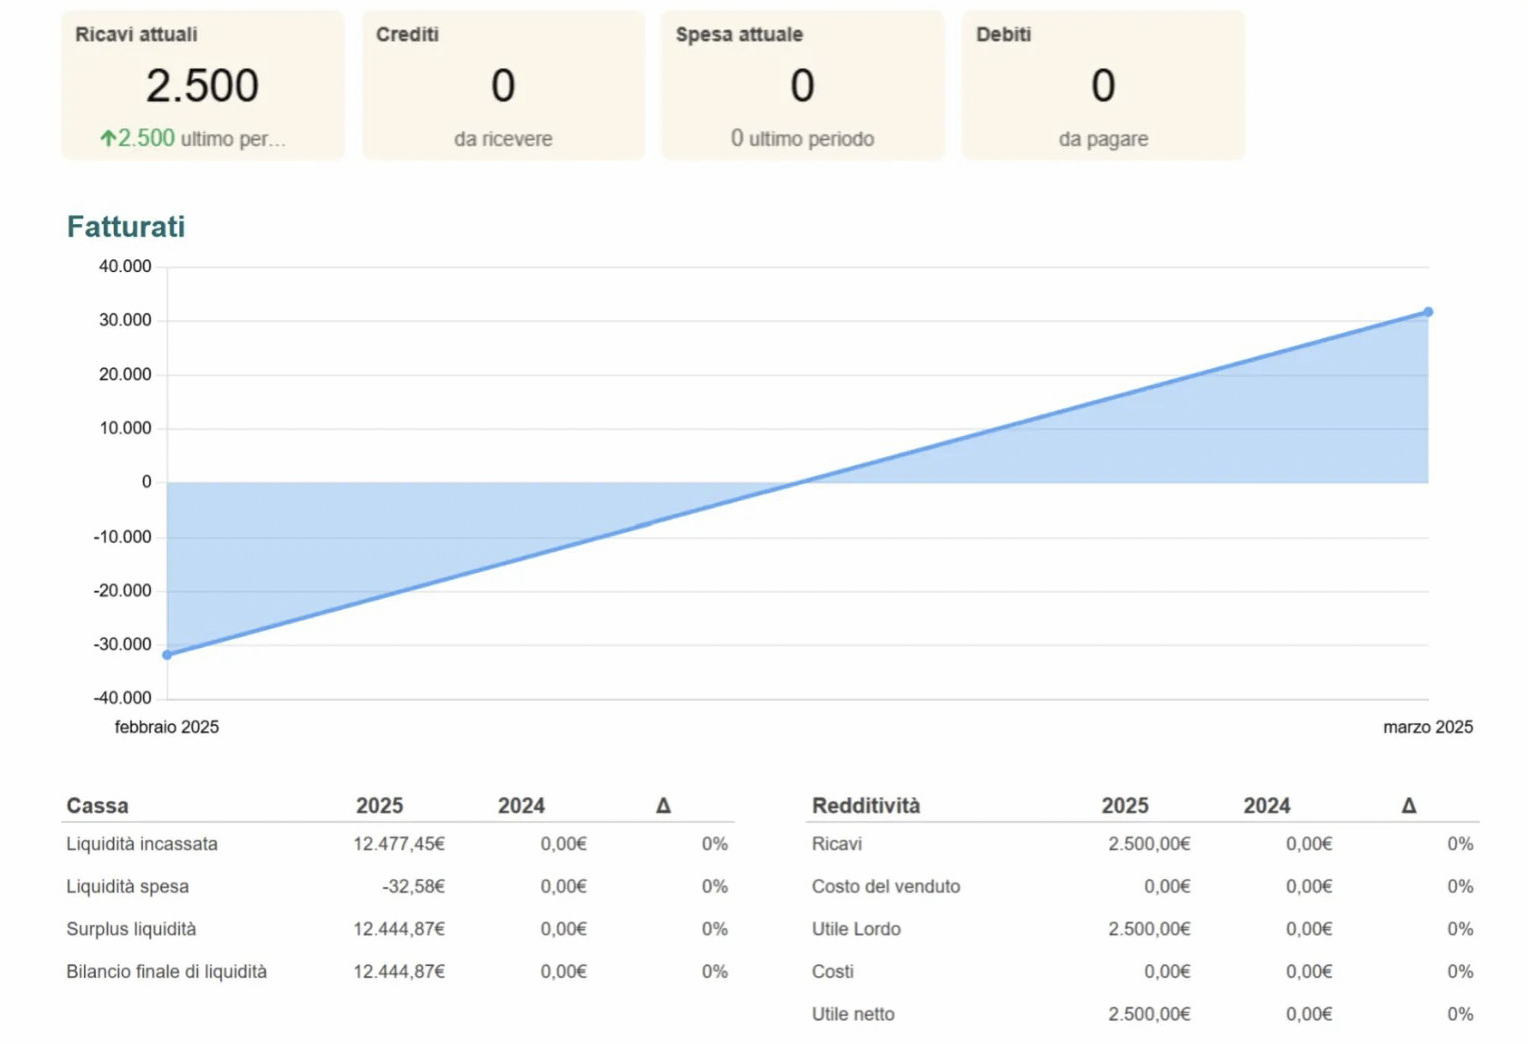Click the Utile netto row label
Viewport: 1528px width, 1044px height.
coord(853,1014)
